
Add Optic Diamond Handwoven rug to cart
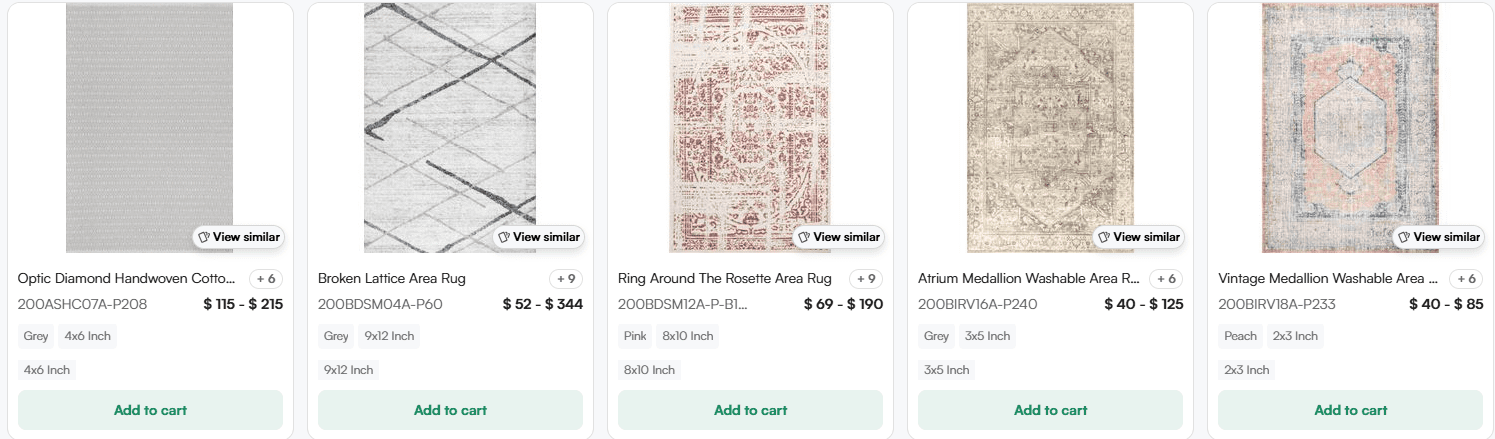tap(150, 410)
